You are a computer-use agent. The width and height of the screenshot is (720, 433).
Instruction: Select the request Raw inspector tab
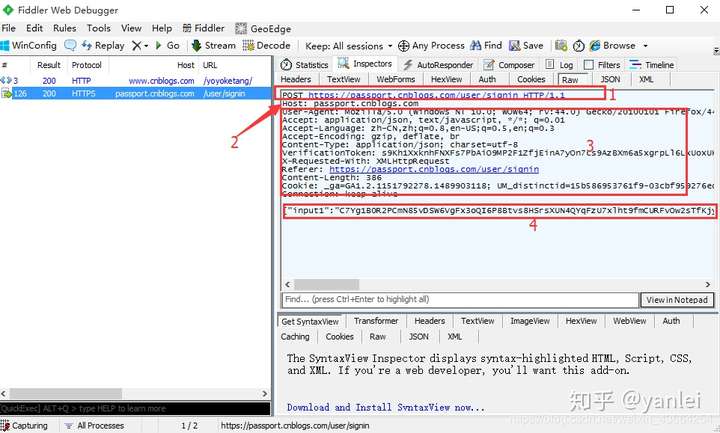pyautogui.click(x=570, y=80)
